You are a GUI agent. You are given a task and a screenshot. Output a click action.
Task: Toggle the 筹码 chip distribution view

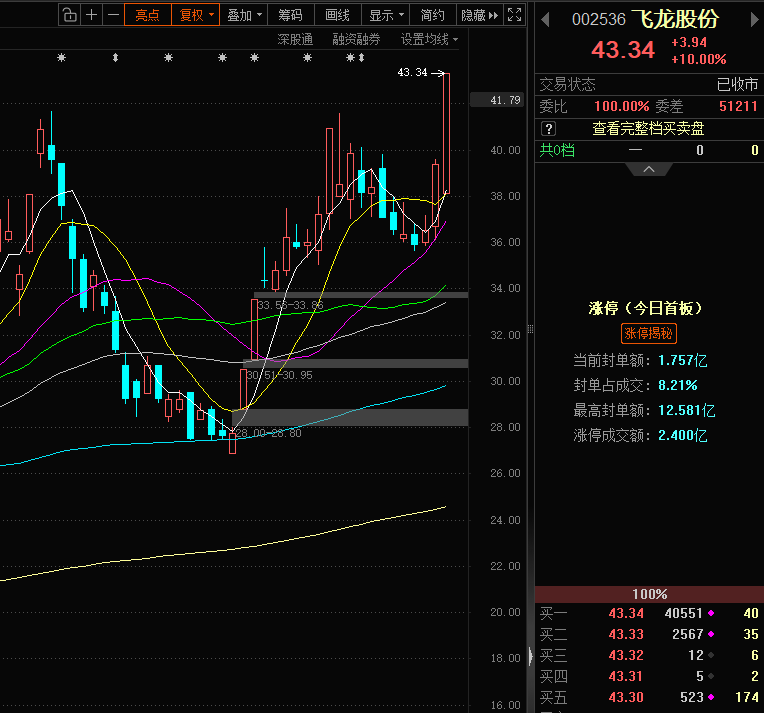290,15
